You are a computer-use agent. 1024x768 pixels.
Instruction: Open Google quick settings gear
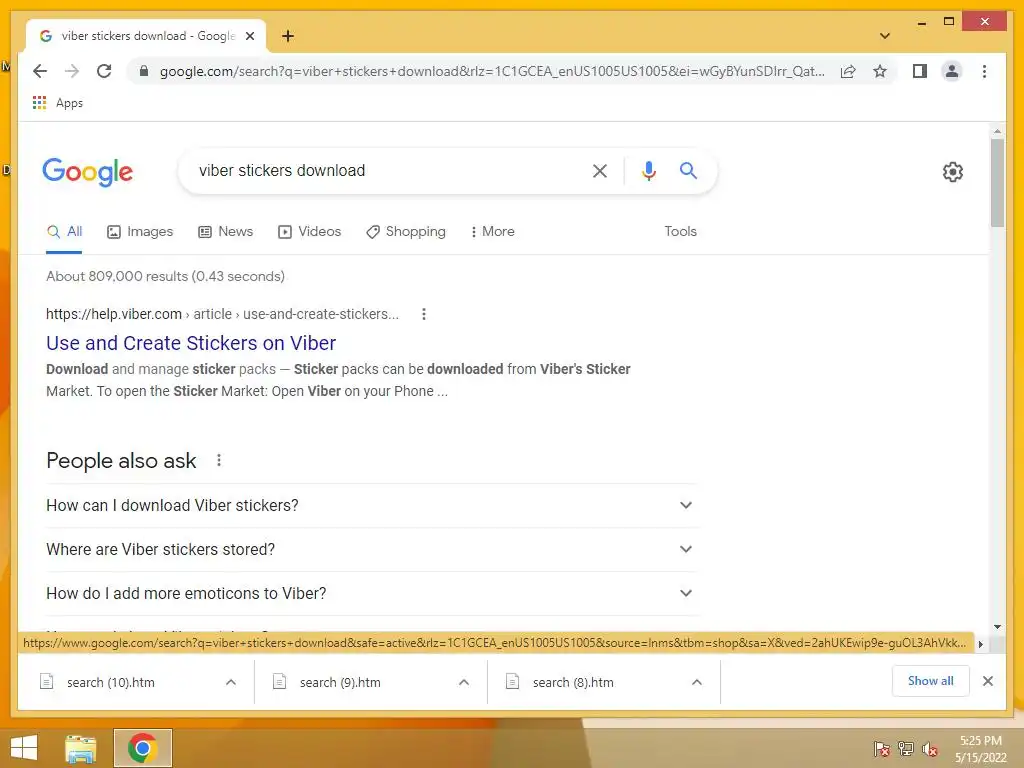[953, 172]
